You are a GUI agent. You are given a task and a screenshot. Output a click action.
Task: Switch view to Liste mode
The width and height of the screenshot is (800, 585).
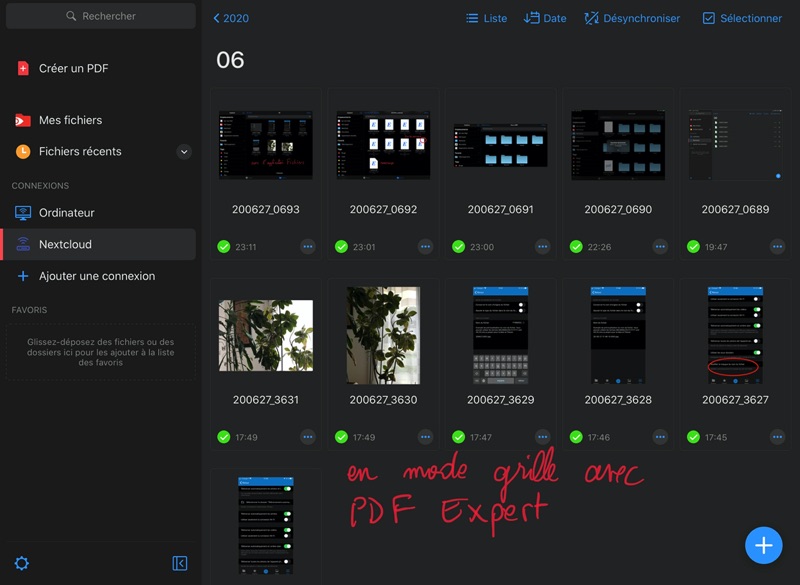click(486, 18)
